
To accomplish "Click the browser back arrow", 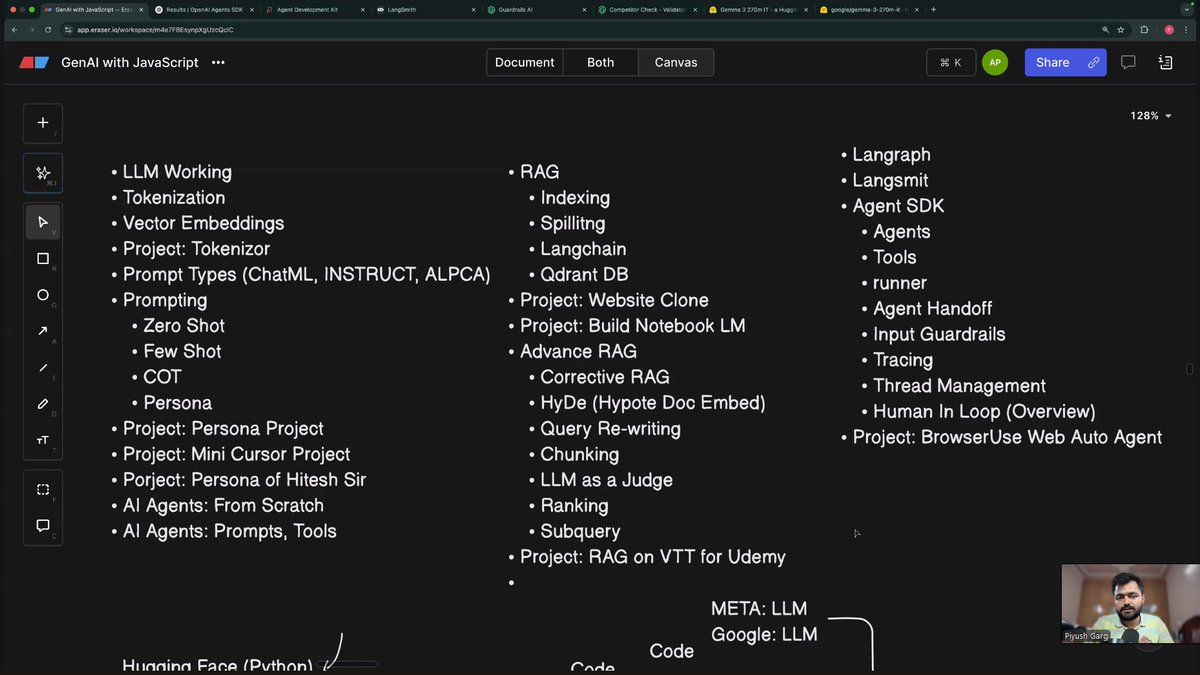I will (14, 30).
